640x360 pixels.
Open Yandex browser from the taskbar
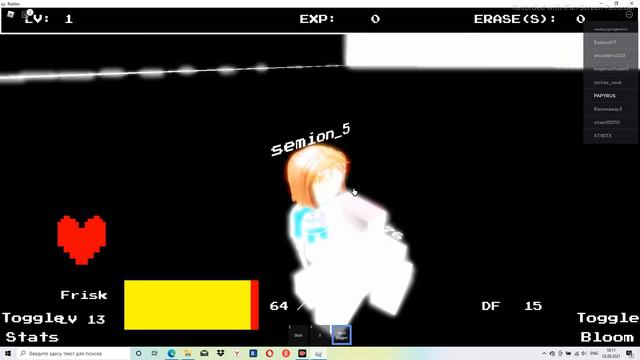pyautogui.click(x=237, y=353)
